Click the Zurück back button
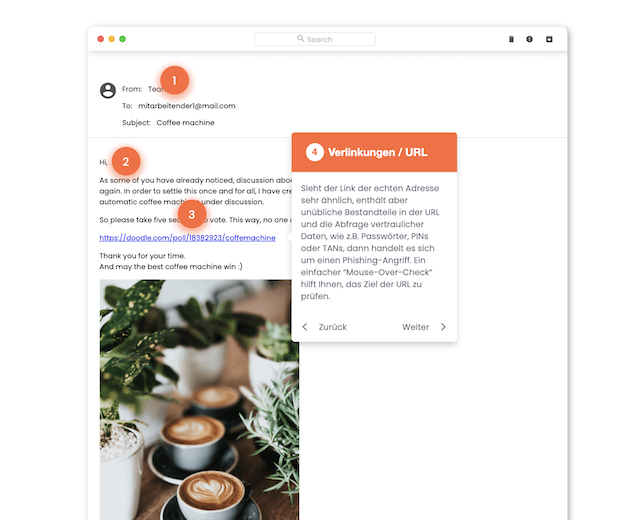The height and width of the screenshot is (520, 630). 333,327
